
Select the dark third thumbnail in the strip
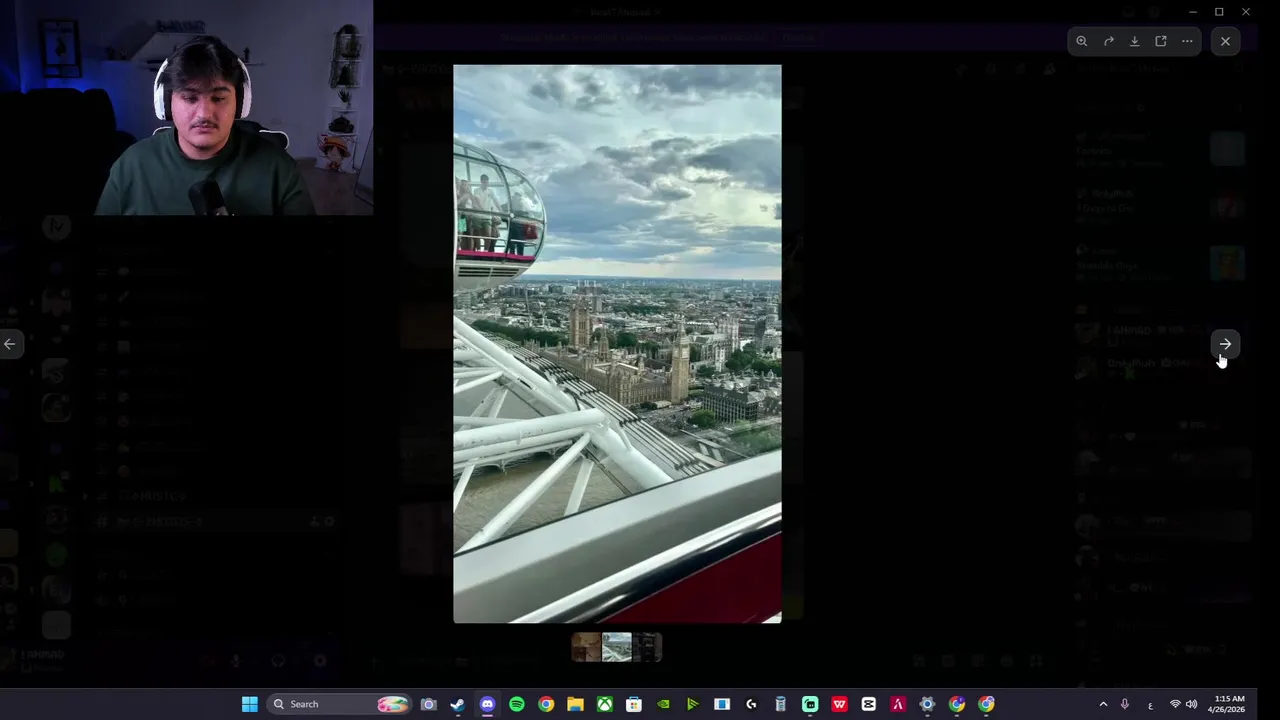click(647, 647)
